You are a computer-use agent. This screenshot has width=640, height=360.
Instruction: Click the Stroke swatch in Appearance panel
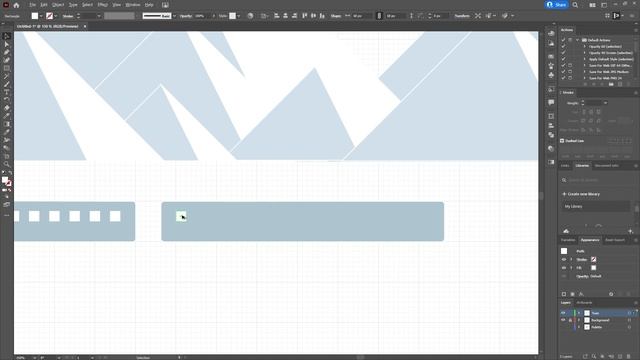(x=593, y=260)
